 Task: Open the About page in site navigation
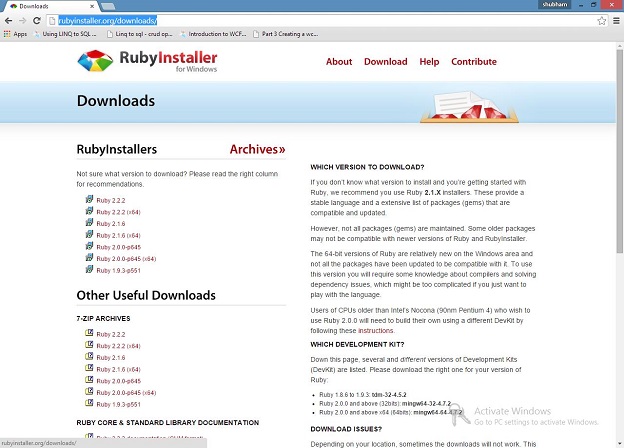tap(339, 62)
